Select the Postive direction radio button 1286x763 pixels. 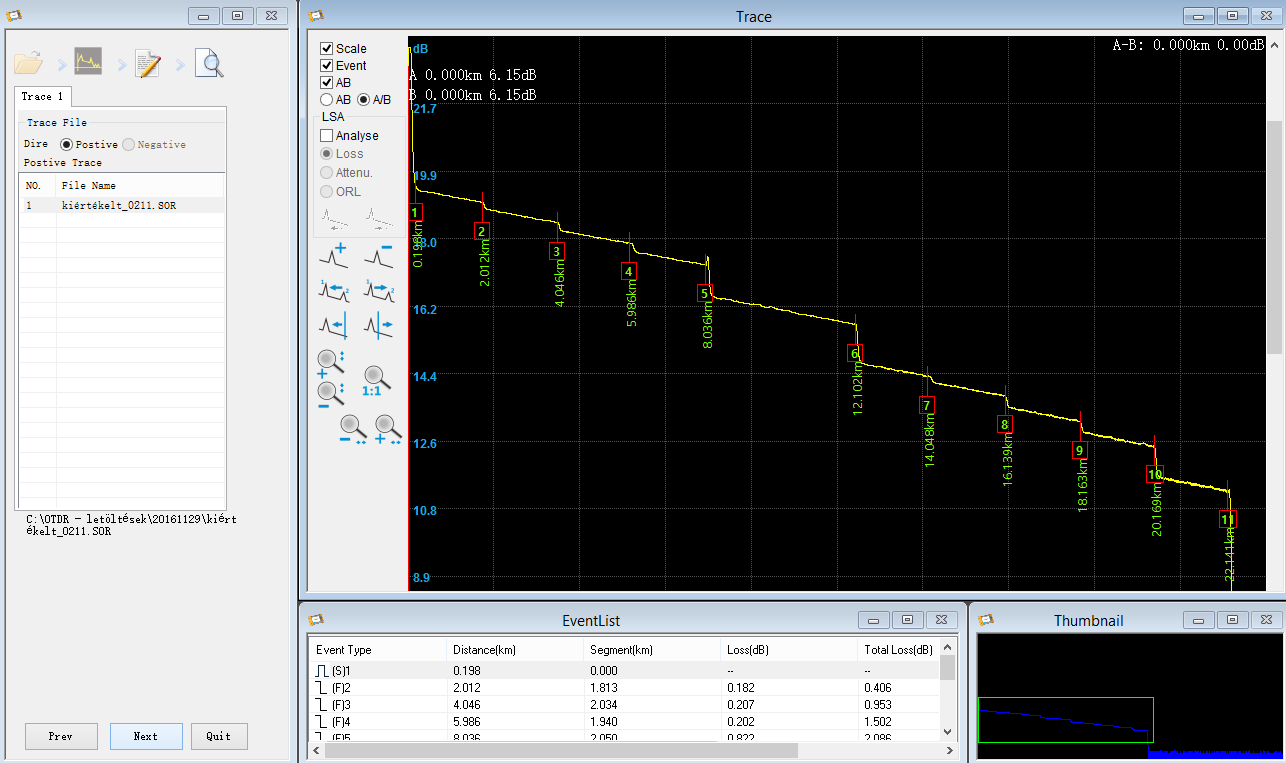point(66,144)
